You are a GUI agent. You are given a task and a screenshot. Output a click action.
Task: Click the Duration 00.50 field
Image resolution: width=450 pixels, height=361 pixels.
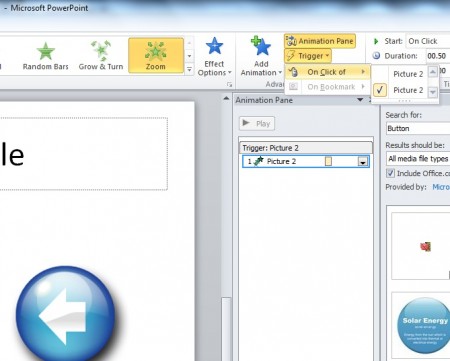coord(438,56)
